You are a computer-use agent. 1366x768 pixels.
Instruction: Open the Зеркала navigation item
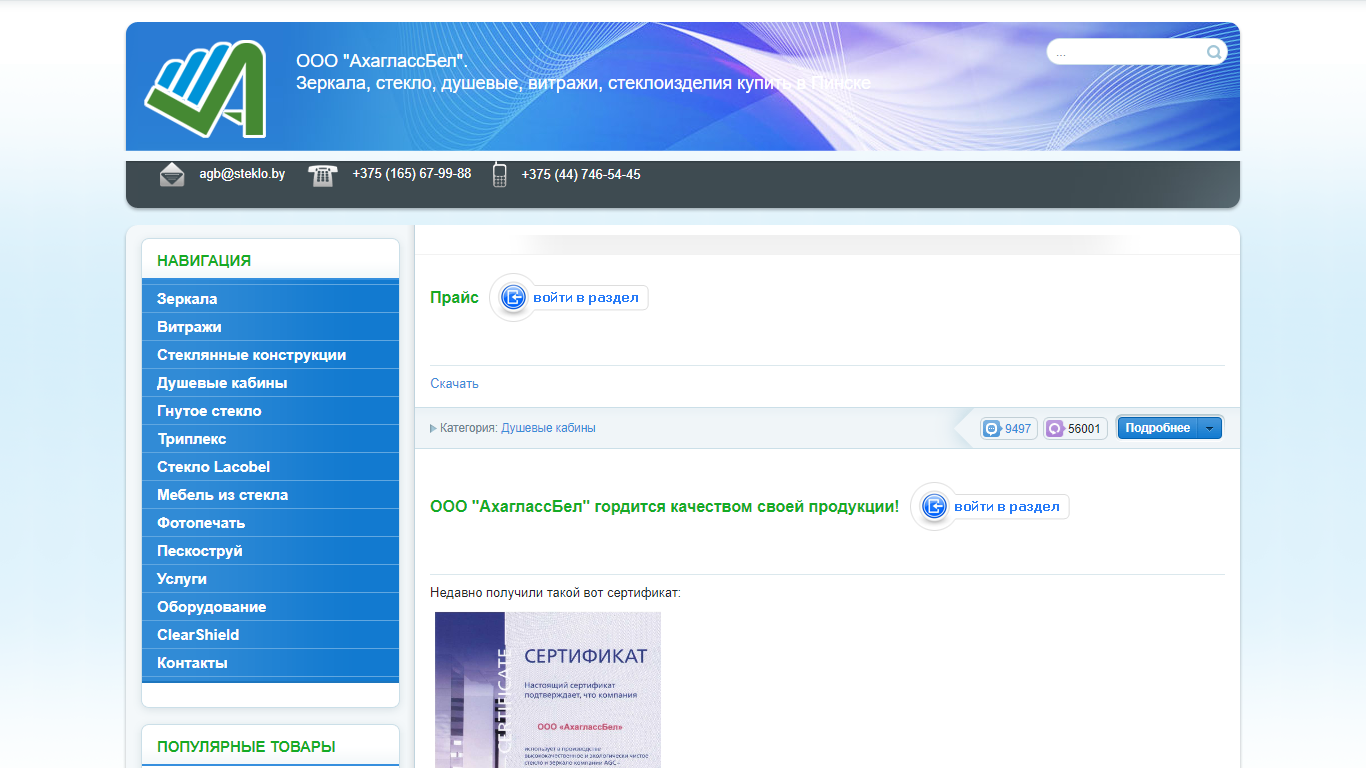tap(270, 299)
